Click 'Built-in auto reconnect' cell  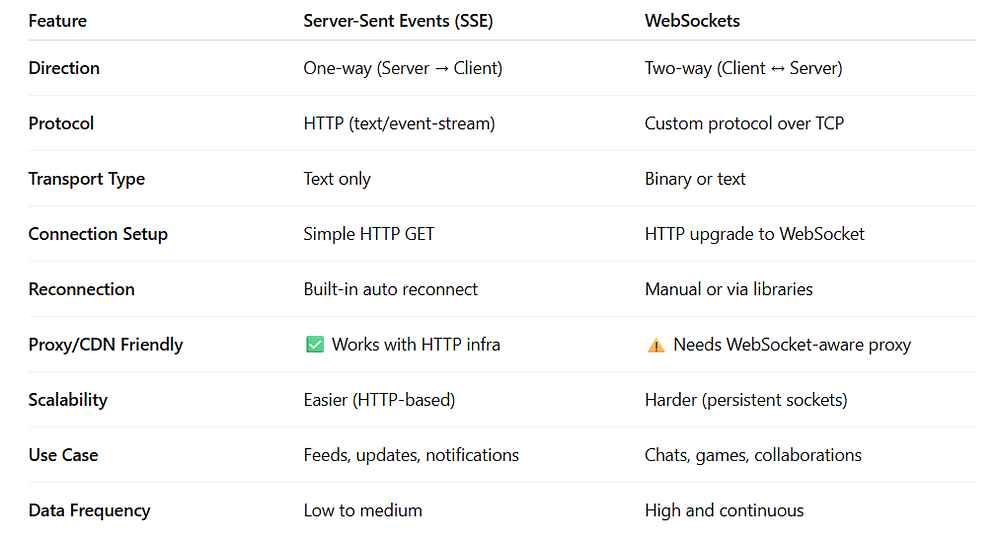pyautogui.click(x=390, y=289)
